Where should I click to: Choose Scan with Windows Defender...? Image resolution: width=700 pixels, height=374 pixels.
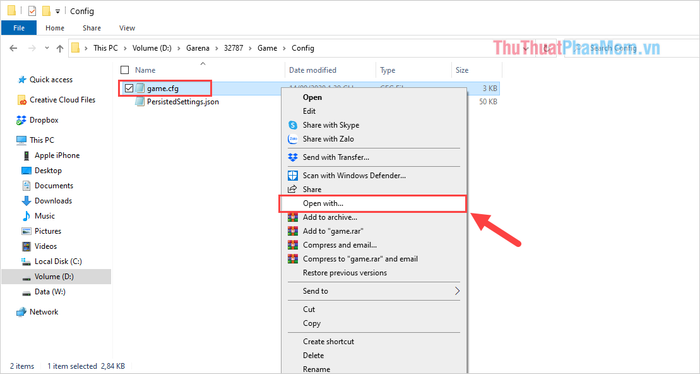tap(354, 175)
